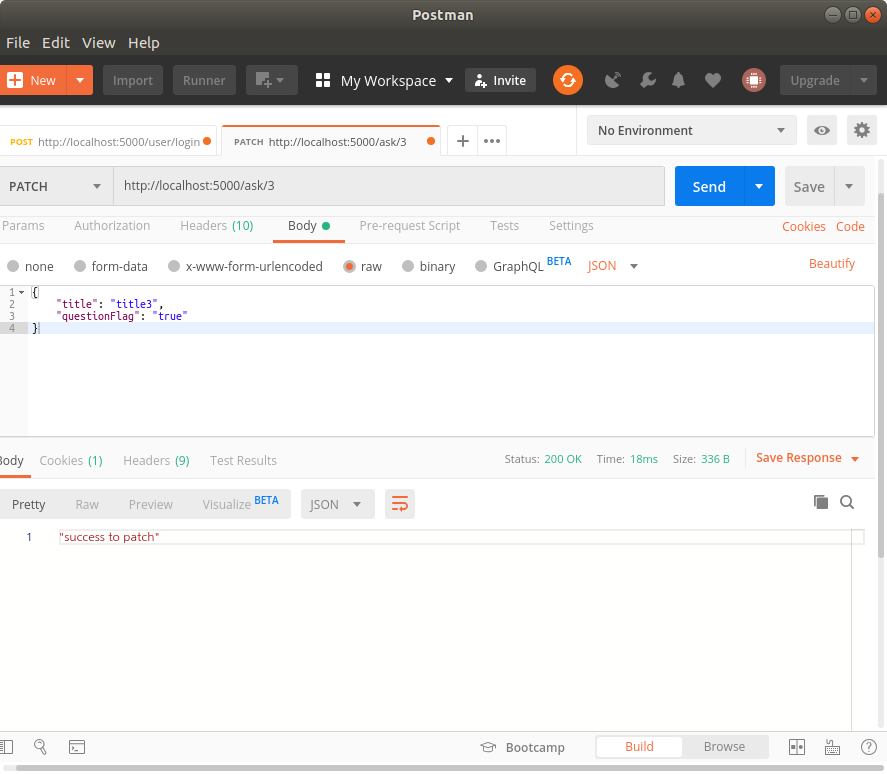Open the File menu
This screenshot has height=774, width=887.
coord(18,43)
